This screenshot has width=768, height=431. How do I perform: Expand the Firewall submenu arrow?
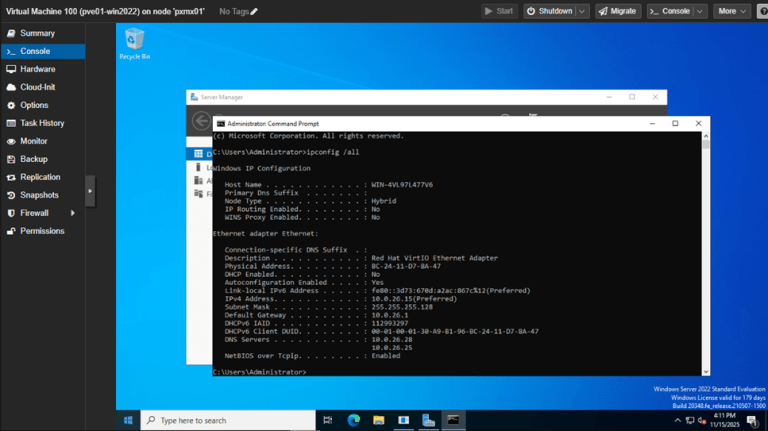[x=72, y=213]
